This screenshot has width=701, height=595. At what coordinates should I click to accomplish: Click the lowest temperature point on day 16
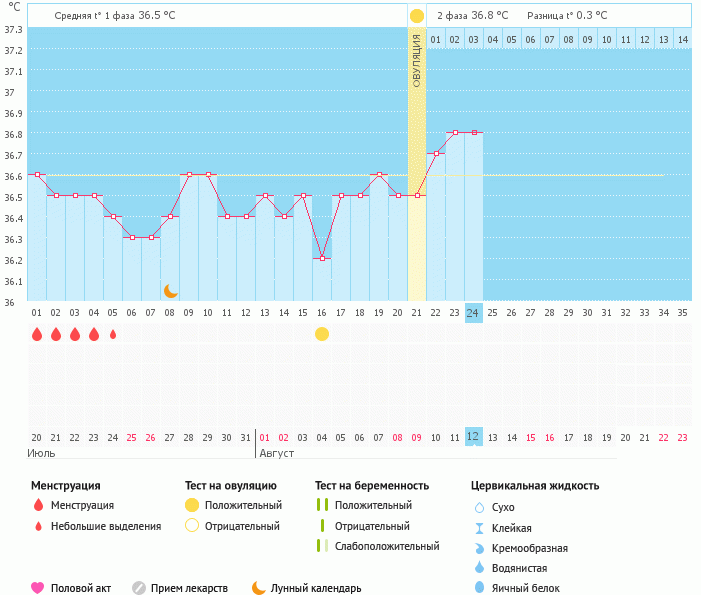pyautogui.click(x=322, y=258)
